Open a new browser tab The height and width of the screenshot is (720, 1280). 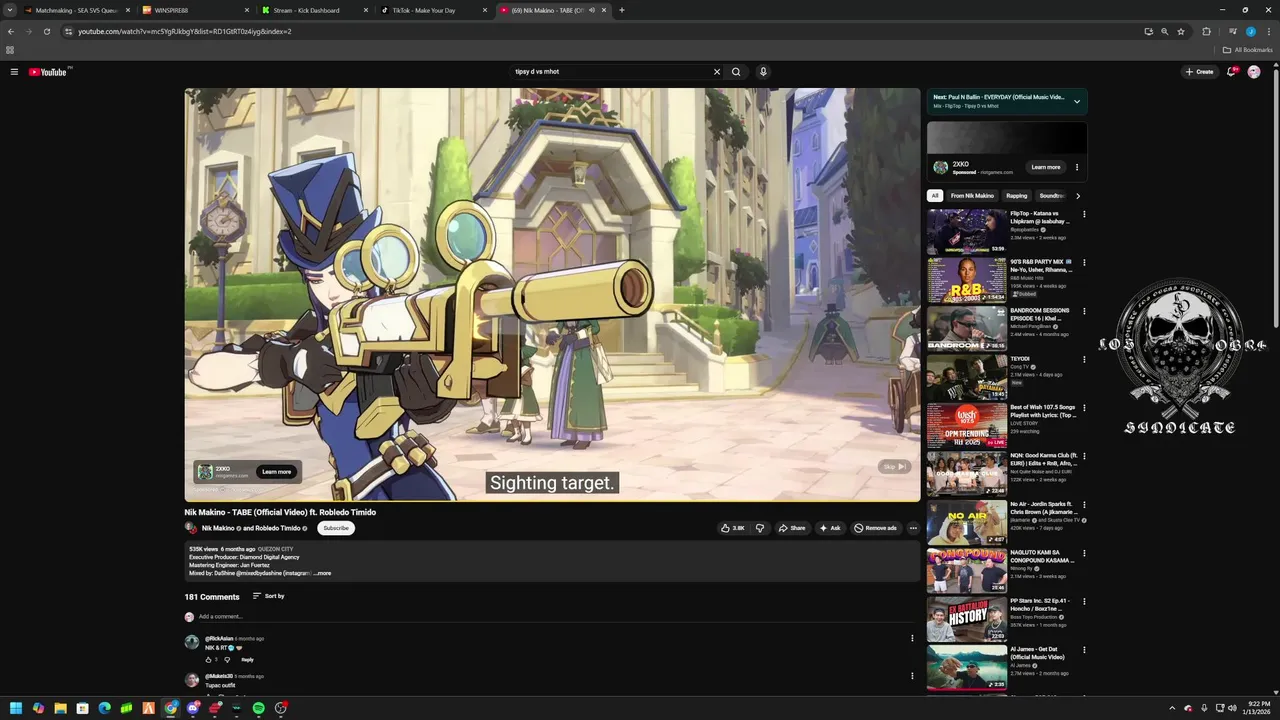(622, 10)
